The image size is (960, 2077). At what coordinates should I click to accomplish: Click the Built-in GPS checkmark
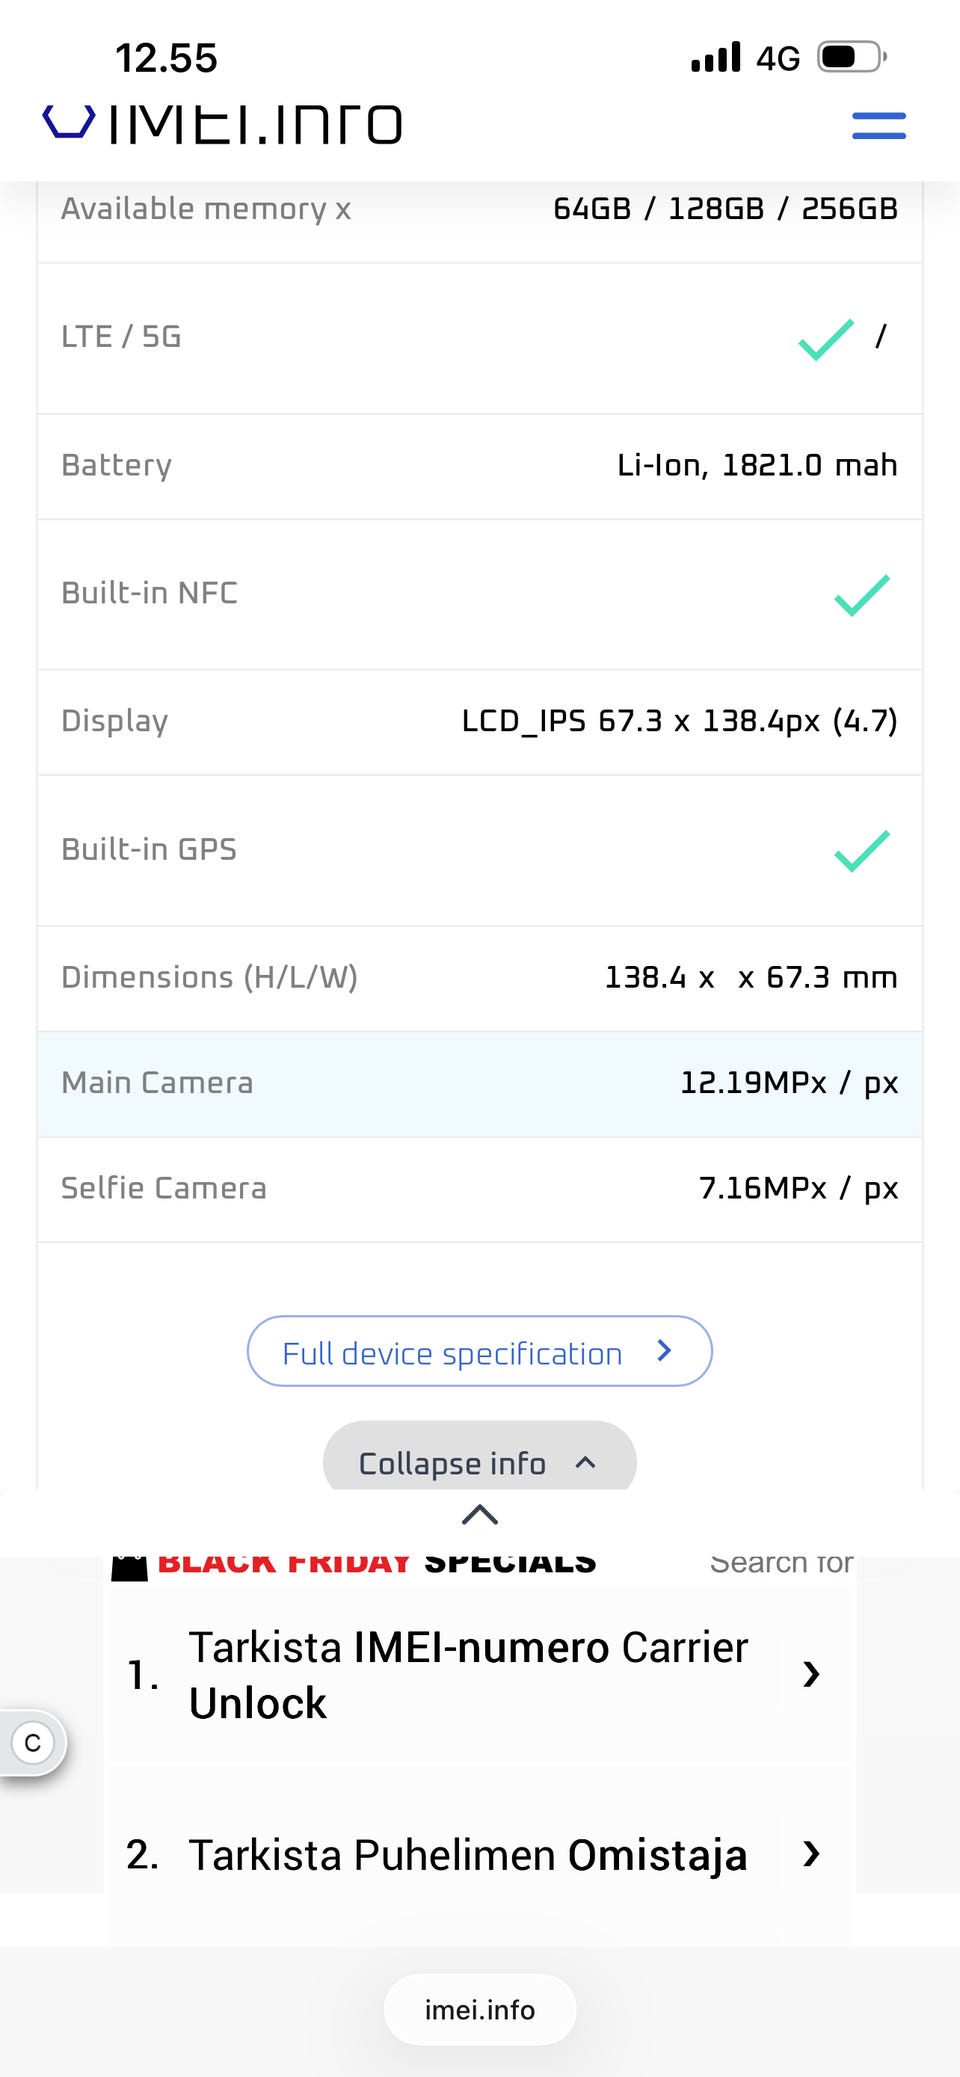pos(861,851)
